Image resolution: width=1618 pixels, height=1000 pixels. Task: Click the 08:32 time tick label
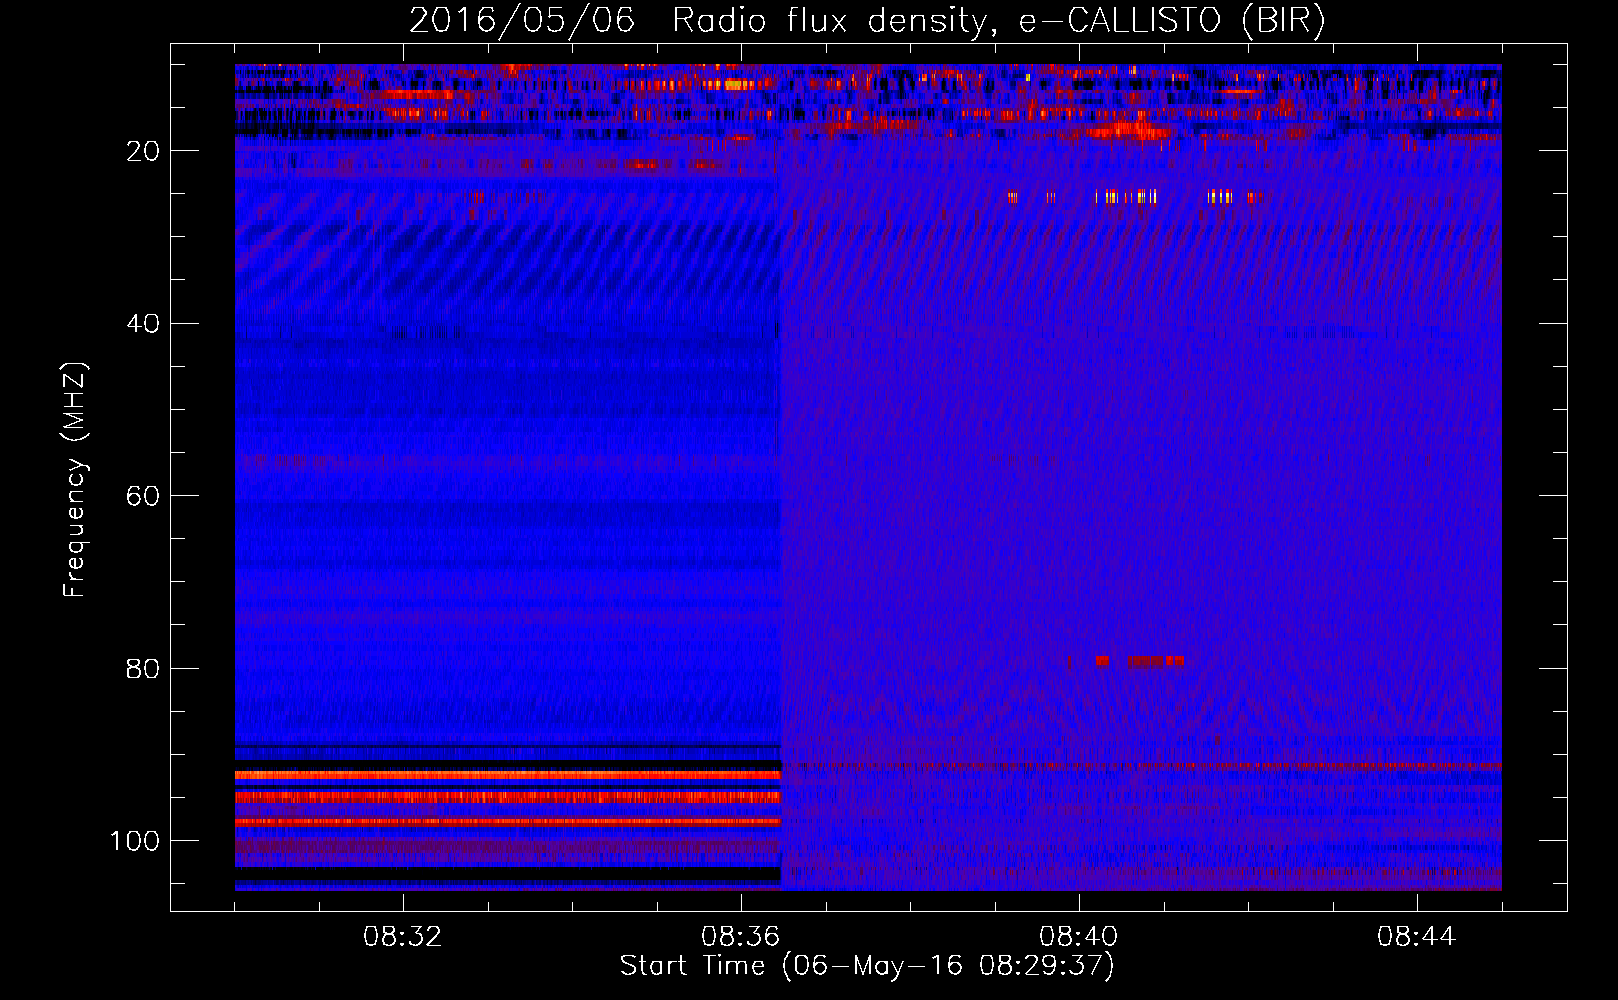click(x=403, y=937)
